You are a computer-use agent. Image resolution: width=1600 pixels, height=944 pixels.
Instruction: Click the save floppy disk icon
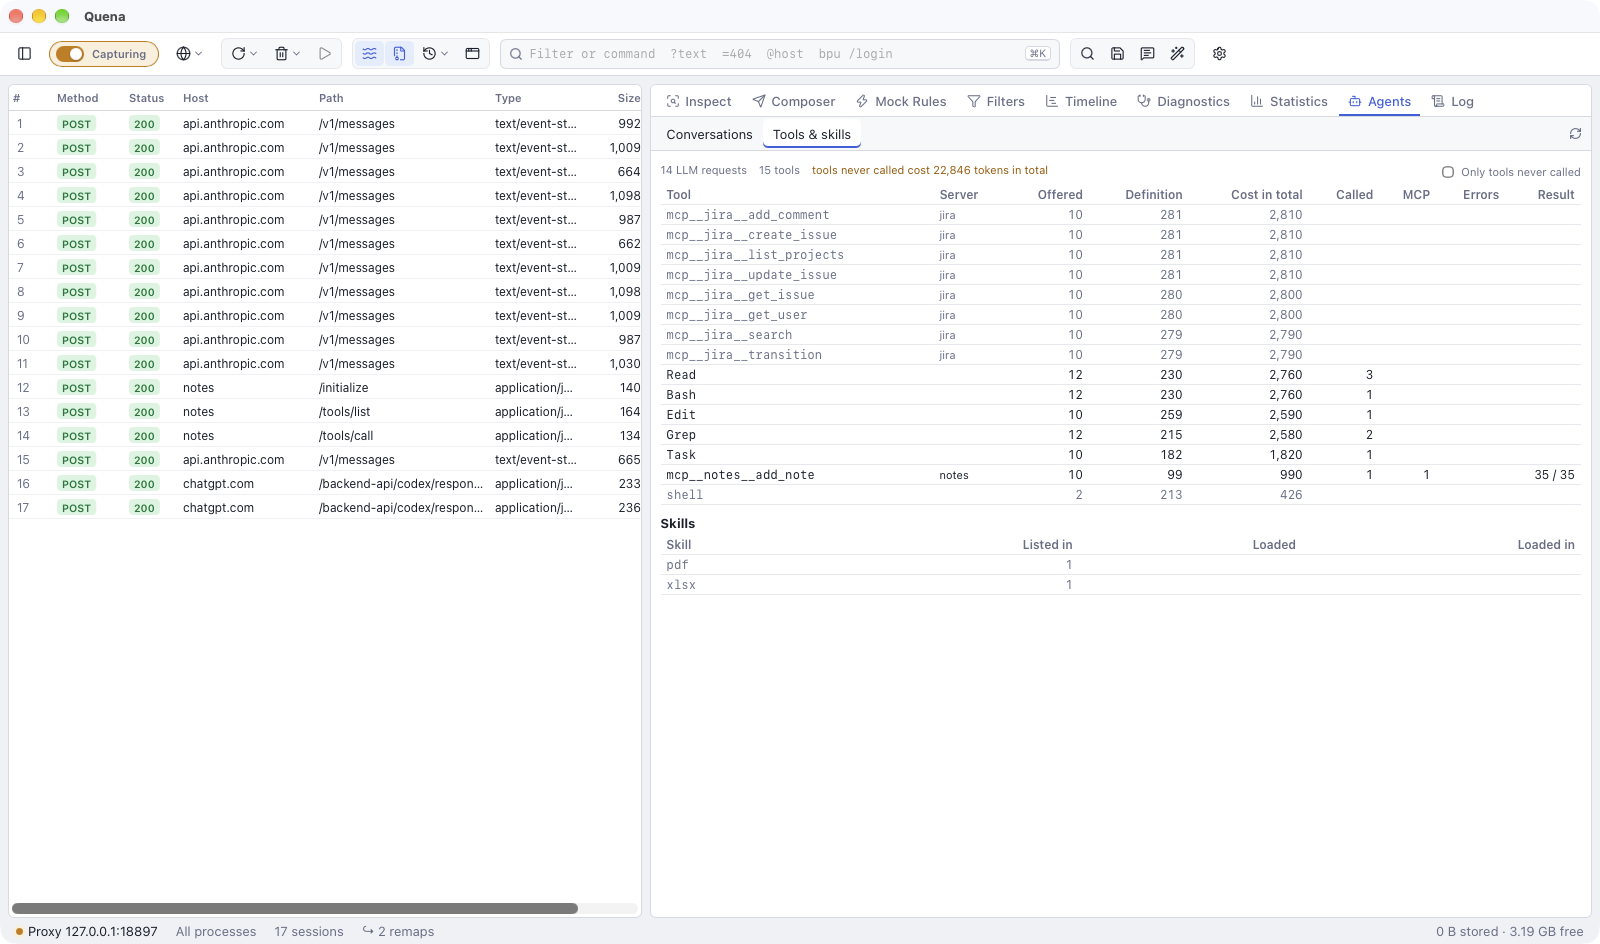[x=1117, y=54]
